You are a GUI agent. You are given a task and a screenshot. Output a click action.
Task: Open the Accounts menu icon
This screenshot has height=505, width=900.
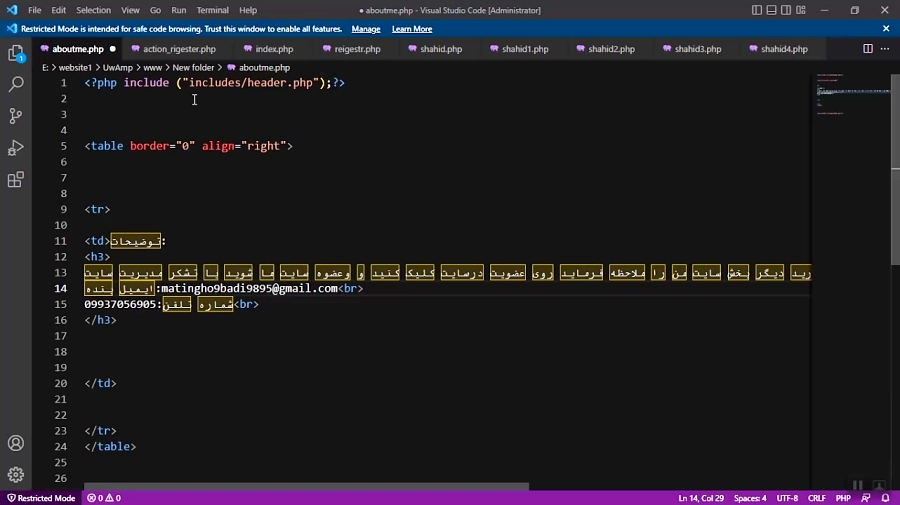click(16, 443)
